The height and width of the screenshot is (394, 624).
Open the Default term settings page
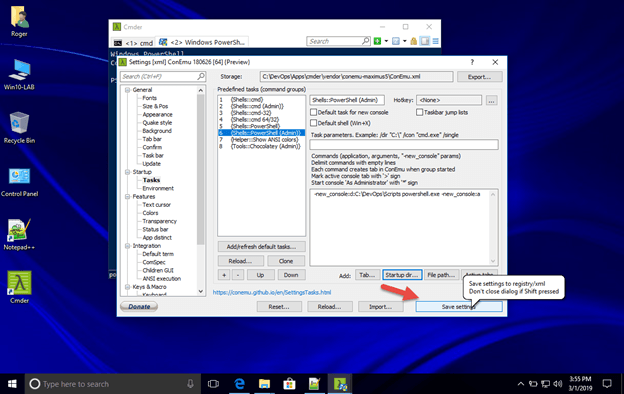point(158,254)
